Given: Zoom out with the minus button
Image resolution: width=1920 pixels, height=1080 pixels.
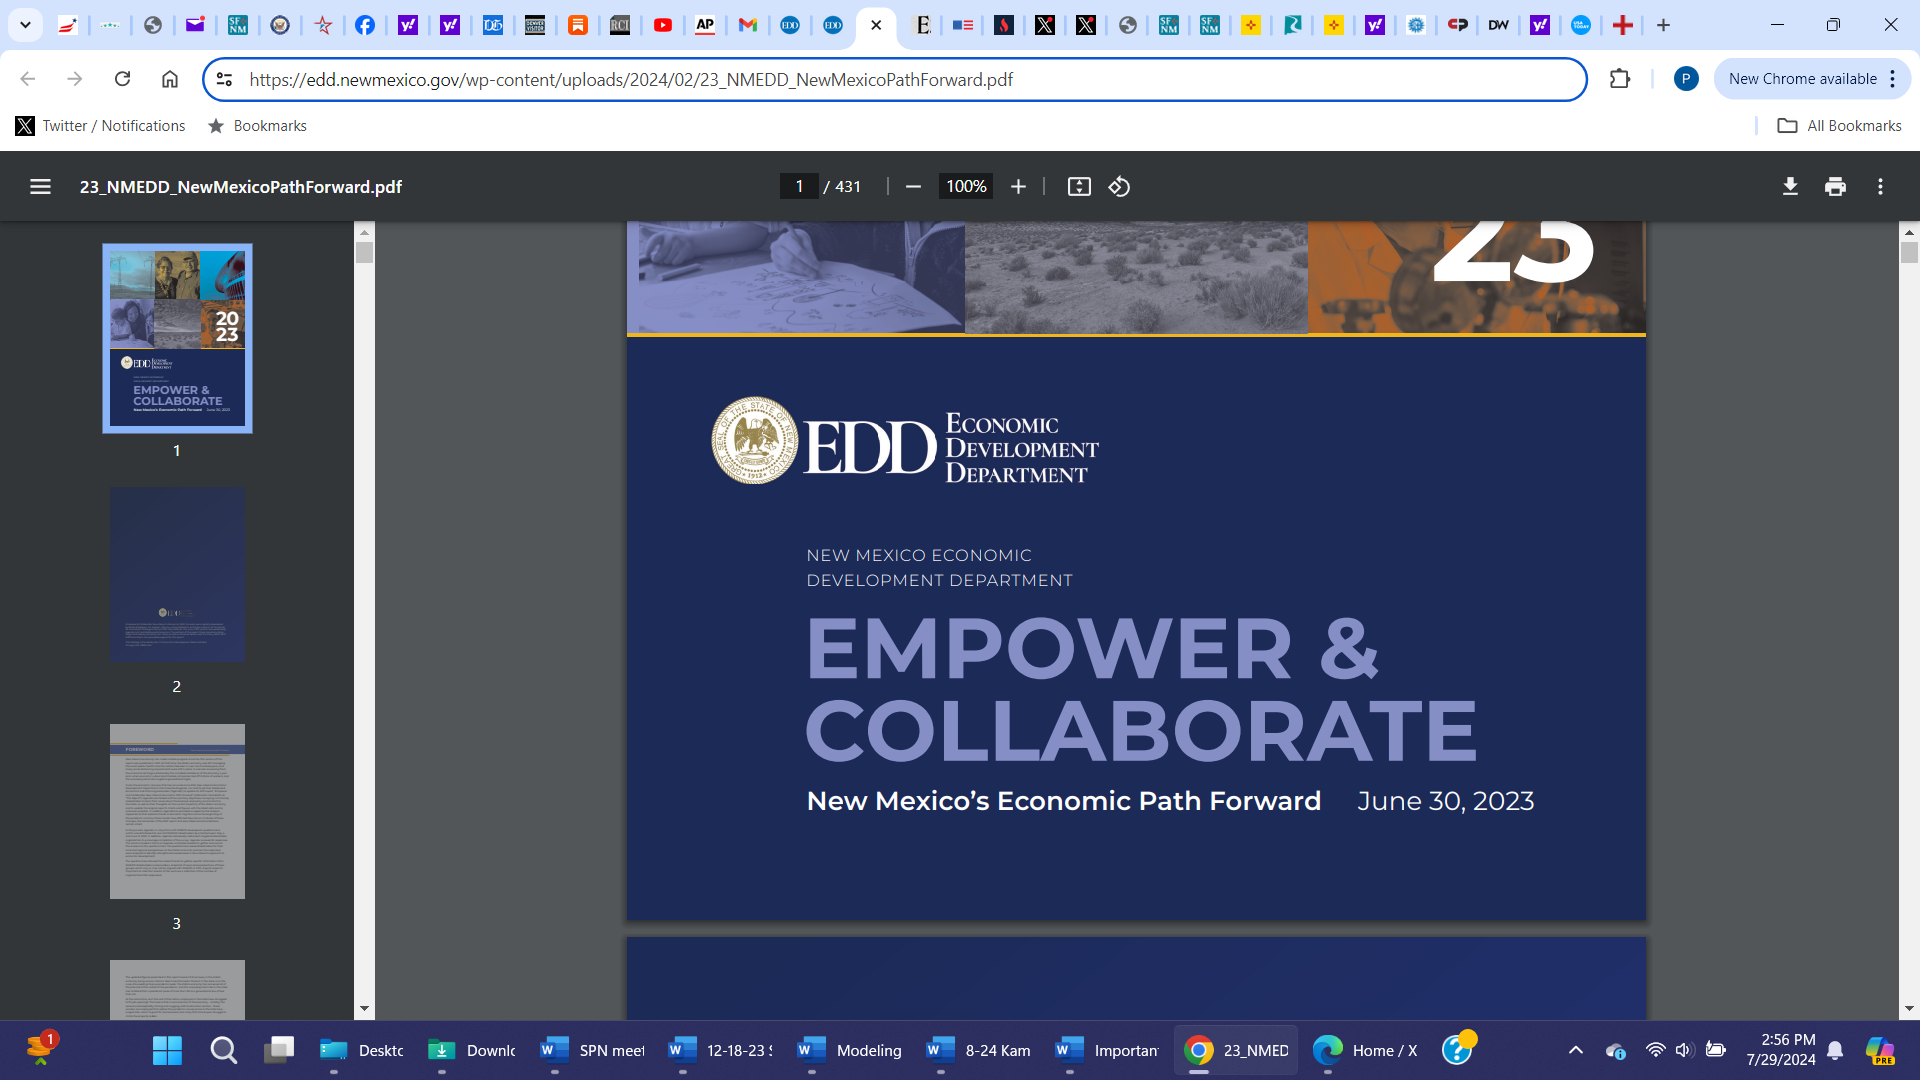Looking at the screenshot, I should click(x=913, y=187).
